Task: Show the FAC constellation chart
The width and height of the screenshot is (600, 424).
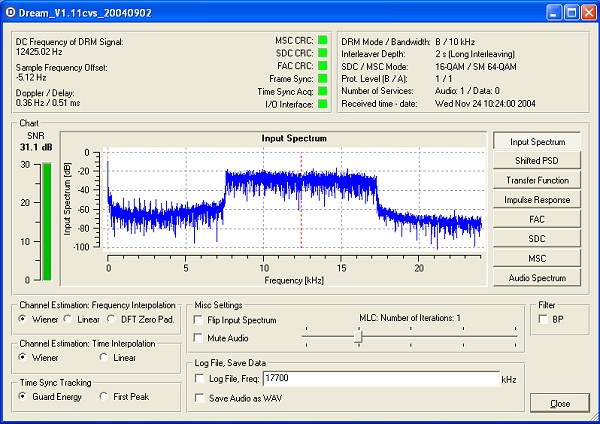Action: coord(537,220)
